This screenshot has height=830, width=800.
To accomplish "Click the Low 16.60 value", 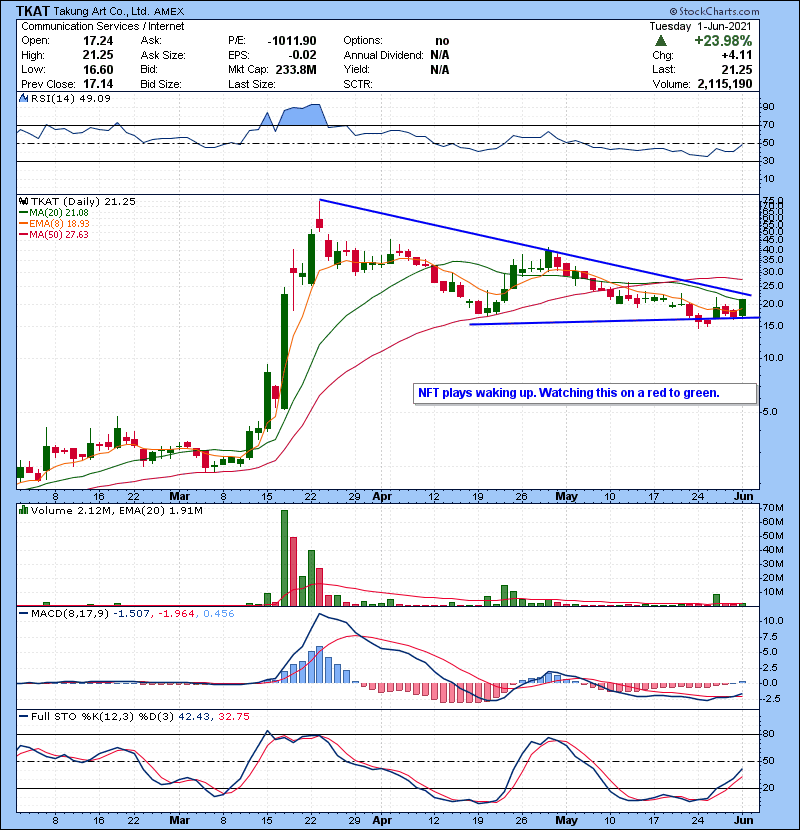I will click(98, 69).
